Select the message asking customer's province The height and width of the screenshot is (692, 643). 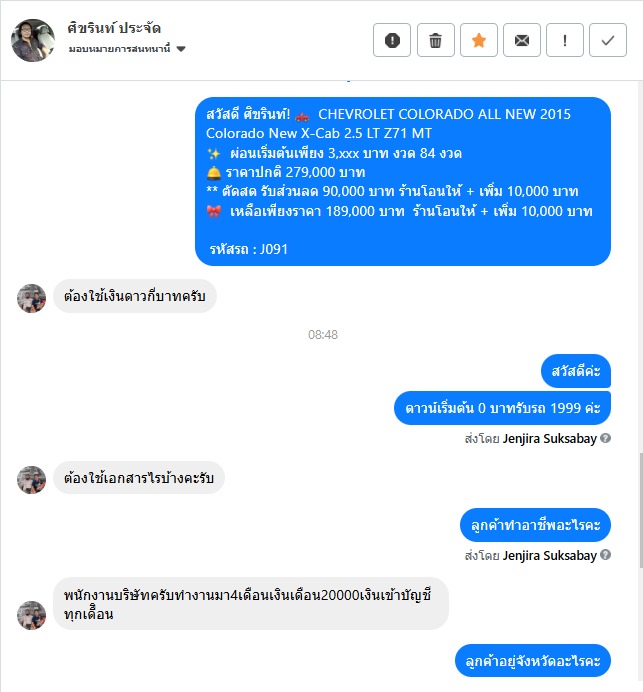[x=533, y=661]
